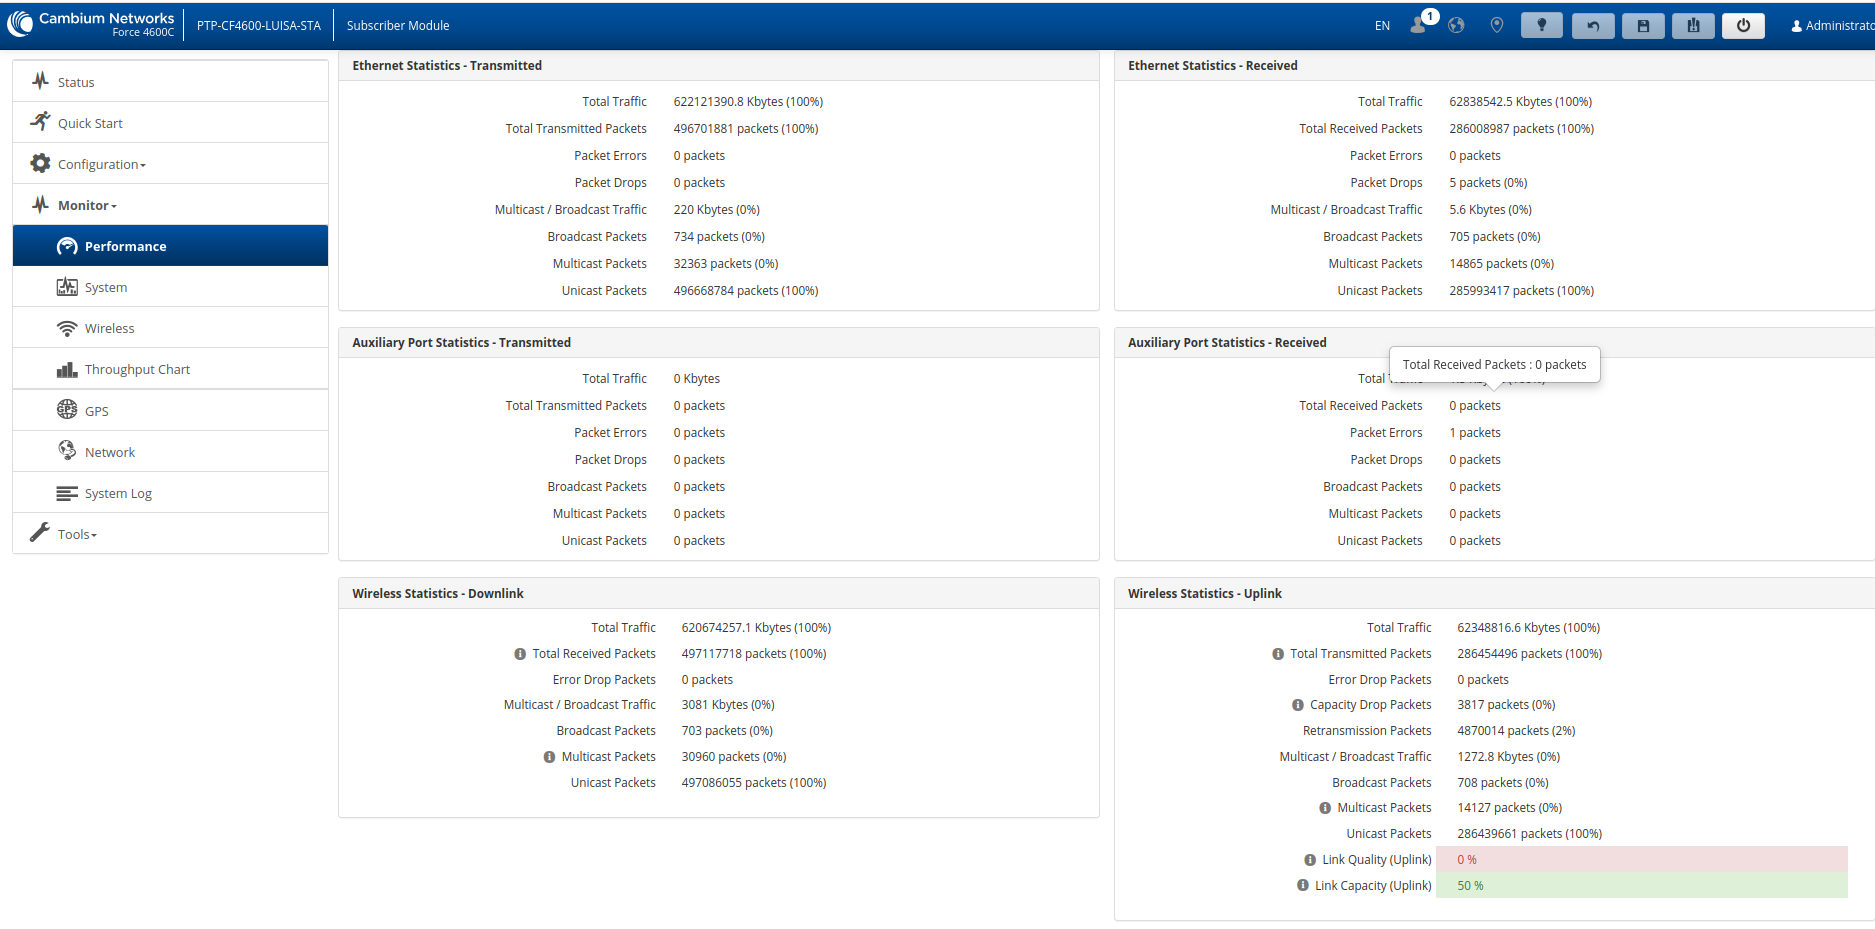Viewport: 1875px width, 929px height.
Task: Go to the GPS page
Action: pyautogui.click(x=171, y=411)
